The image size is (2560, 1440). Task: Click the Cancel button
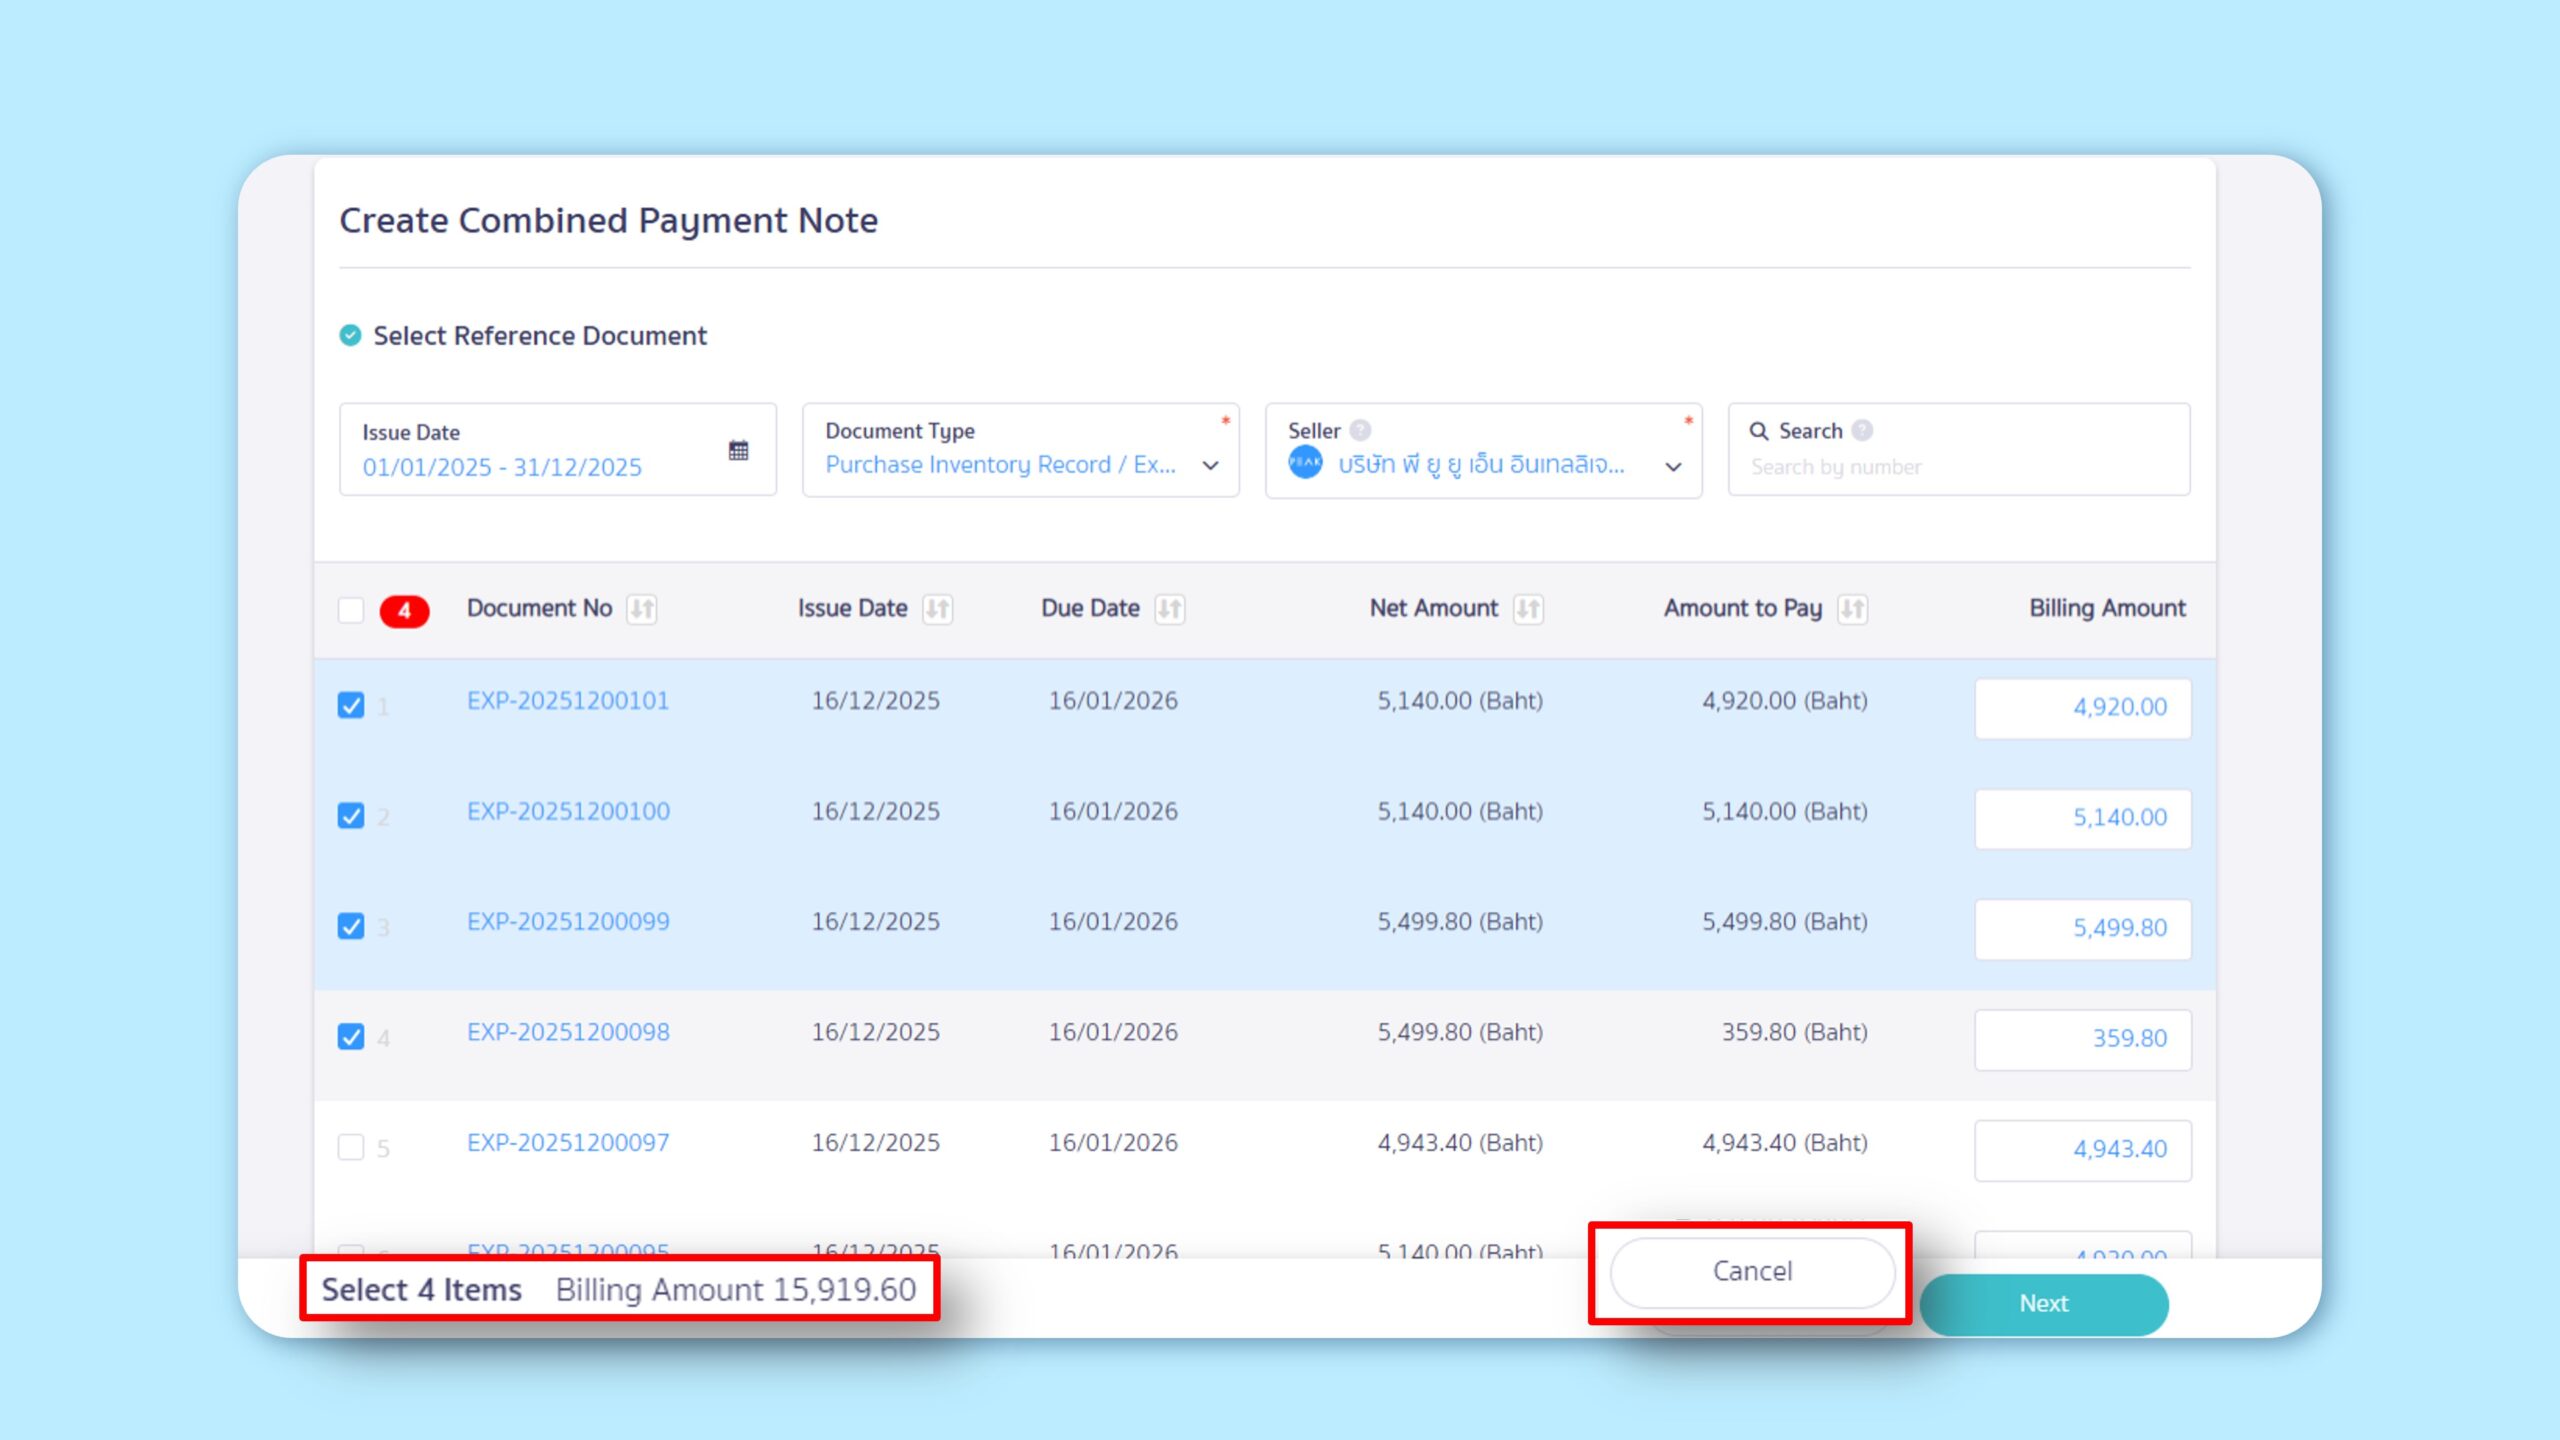[x=1751, y=1271]
